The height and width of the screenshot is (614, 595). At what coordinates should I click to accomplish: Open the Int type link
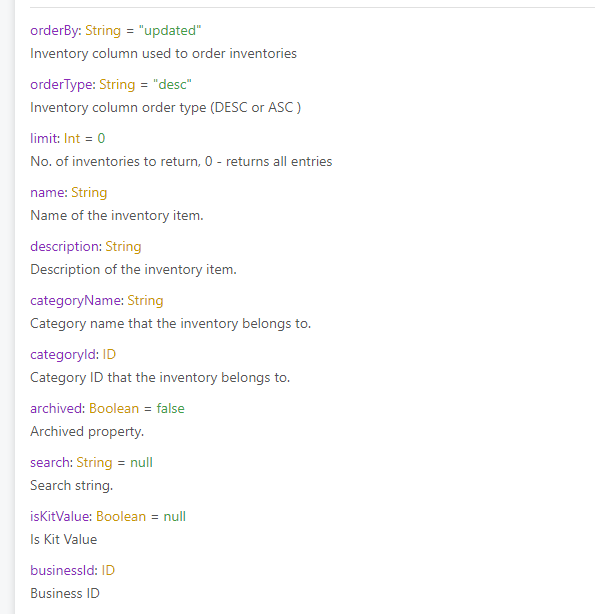click(72, 139)
